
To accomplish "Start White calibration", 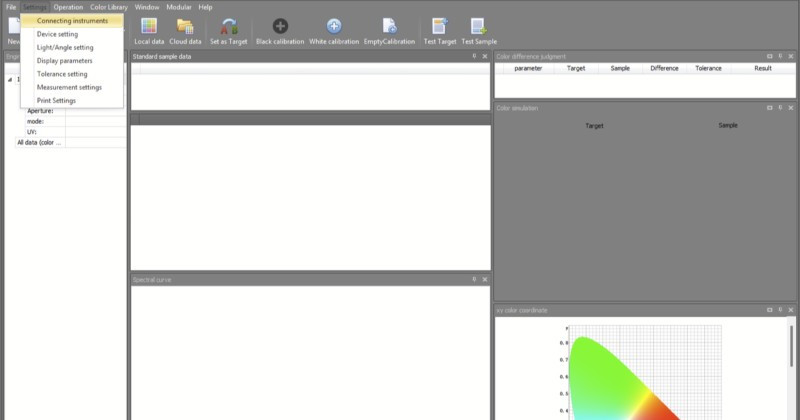I will [x=334, y=31].
